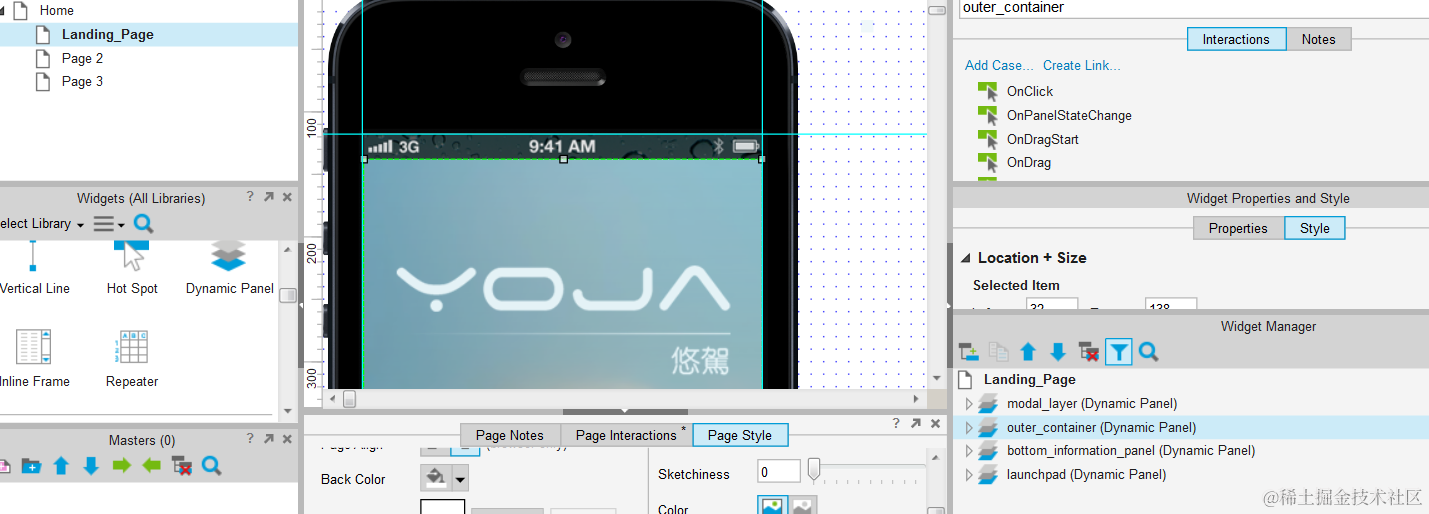Screen dimensions: 1429x514
Task: Move master down with blue down arrow
Action: (91, 466)
